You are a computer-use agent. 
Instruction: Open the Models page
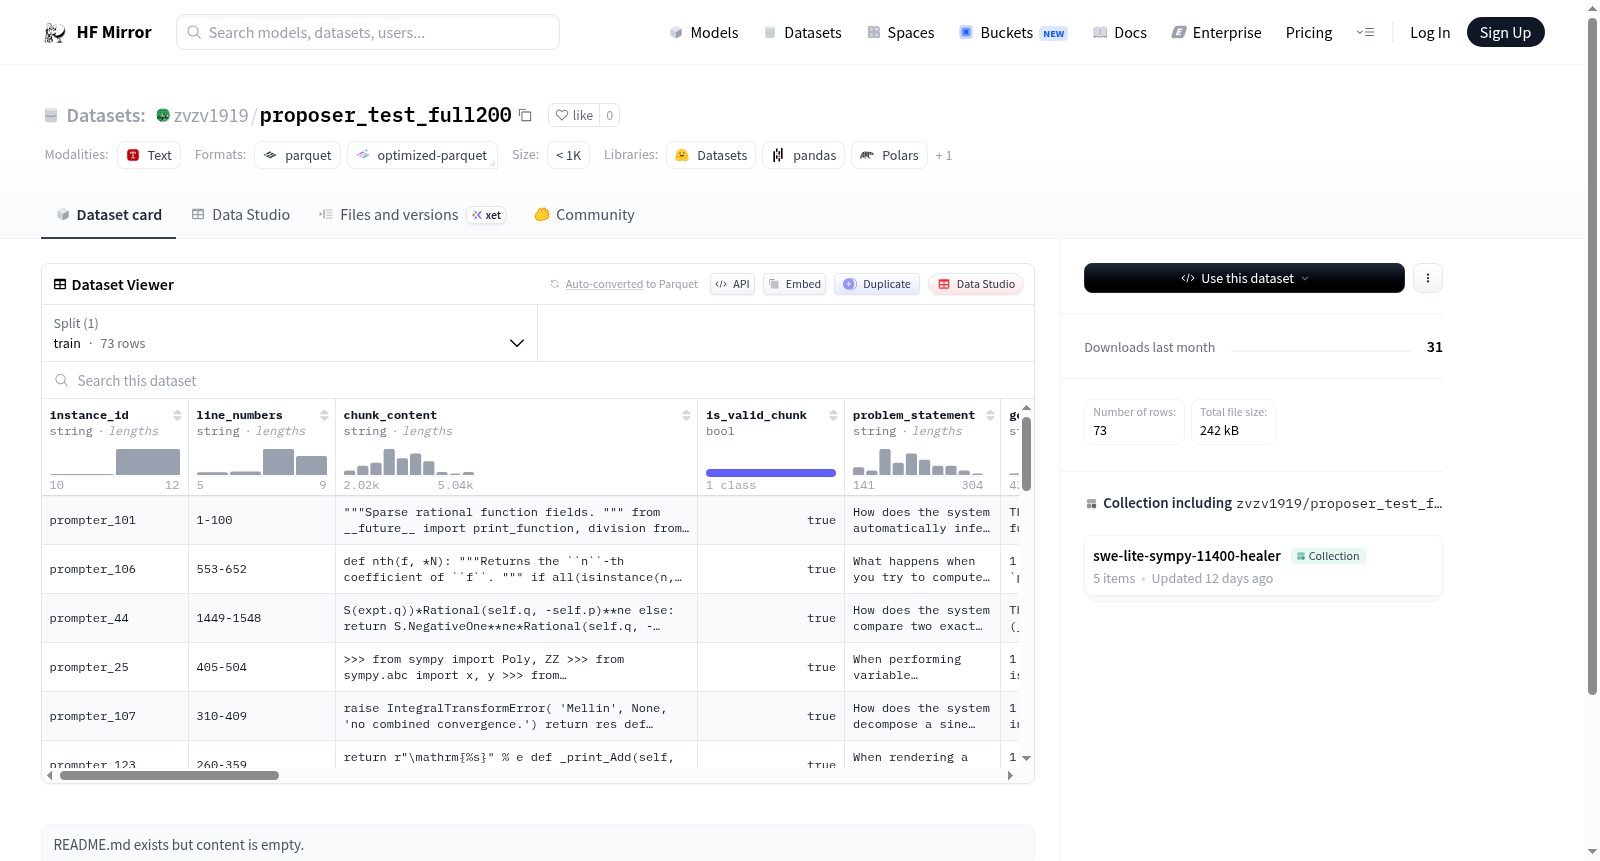[x=704, y=32]
